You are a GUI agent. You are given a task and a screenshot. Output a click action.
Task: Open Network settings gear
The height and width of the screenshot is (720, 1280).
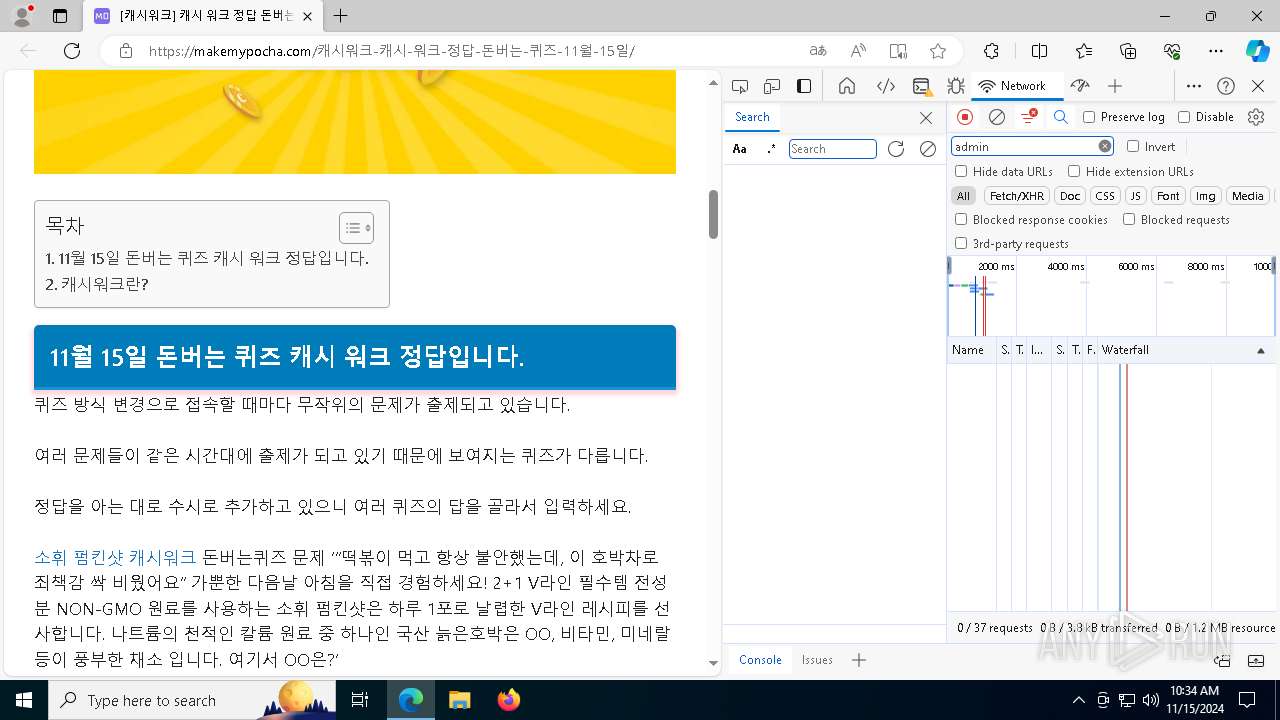(1256, 117)
